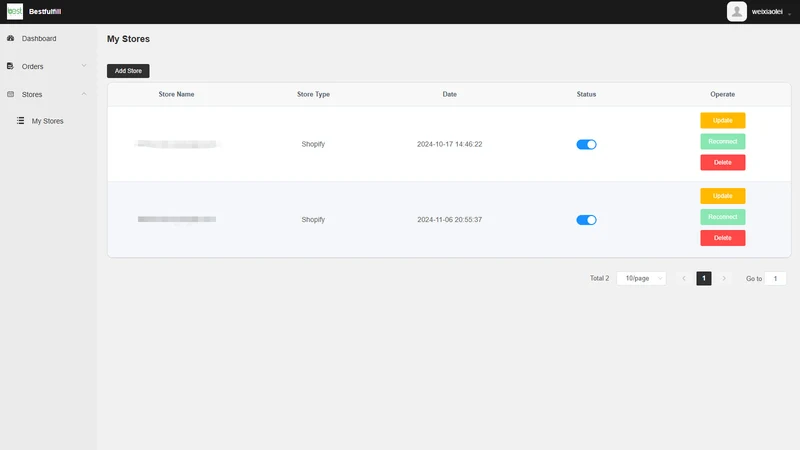Click date 2024-10-17 14:46:22 cell

449,144
